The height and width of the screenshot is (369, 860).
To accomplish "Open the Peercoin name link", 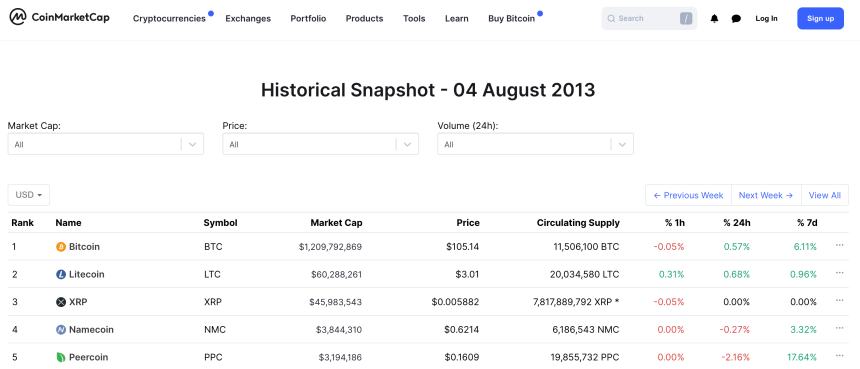I will (x=89, y=357).
